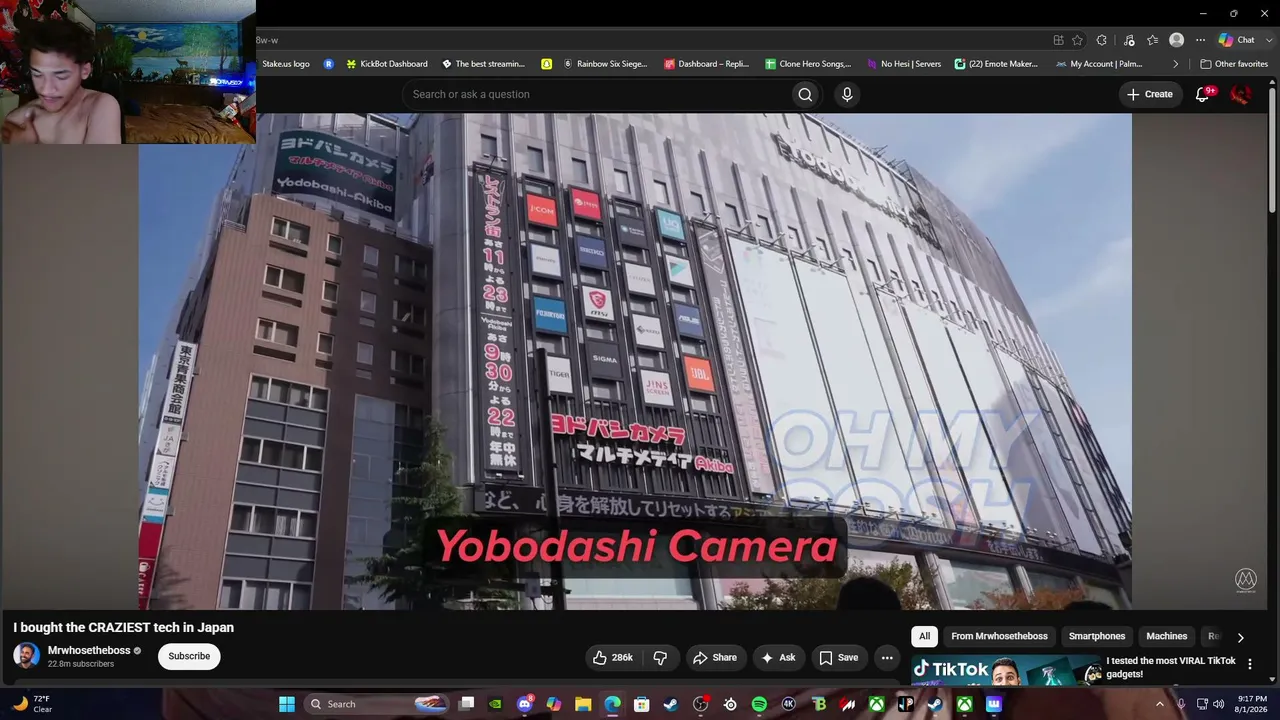Show next filter chips arrow

pyautogui.click(x=1240, y=637)
